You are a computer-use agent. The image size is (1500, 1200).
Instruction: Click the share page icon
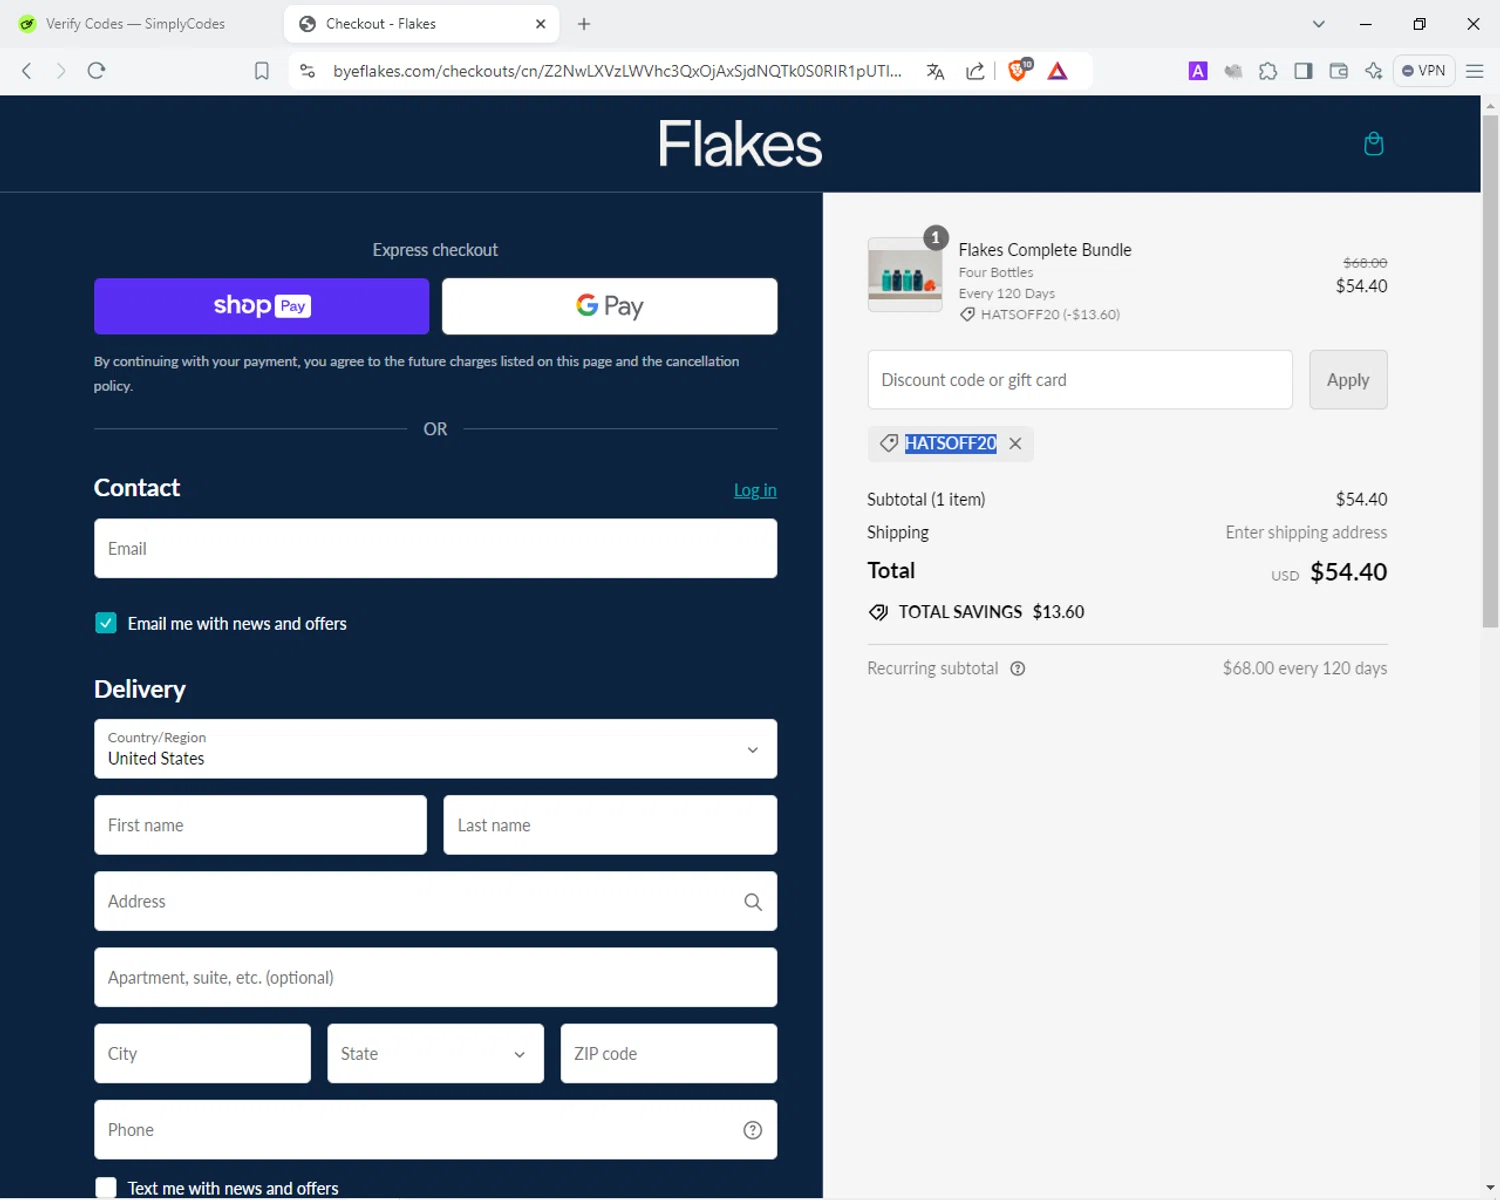(975, 71)
